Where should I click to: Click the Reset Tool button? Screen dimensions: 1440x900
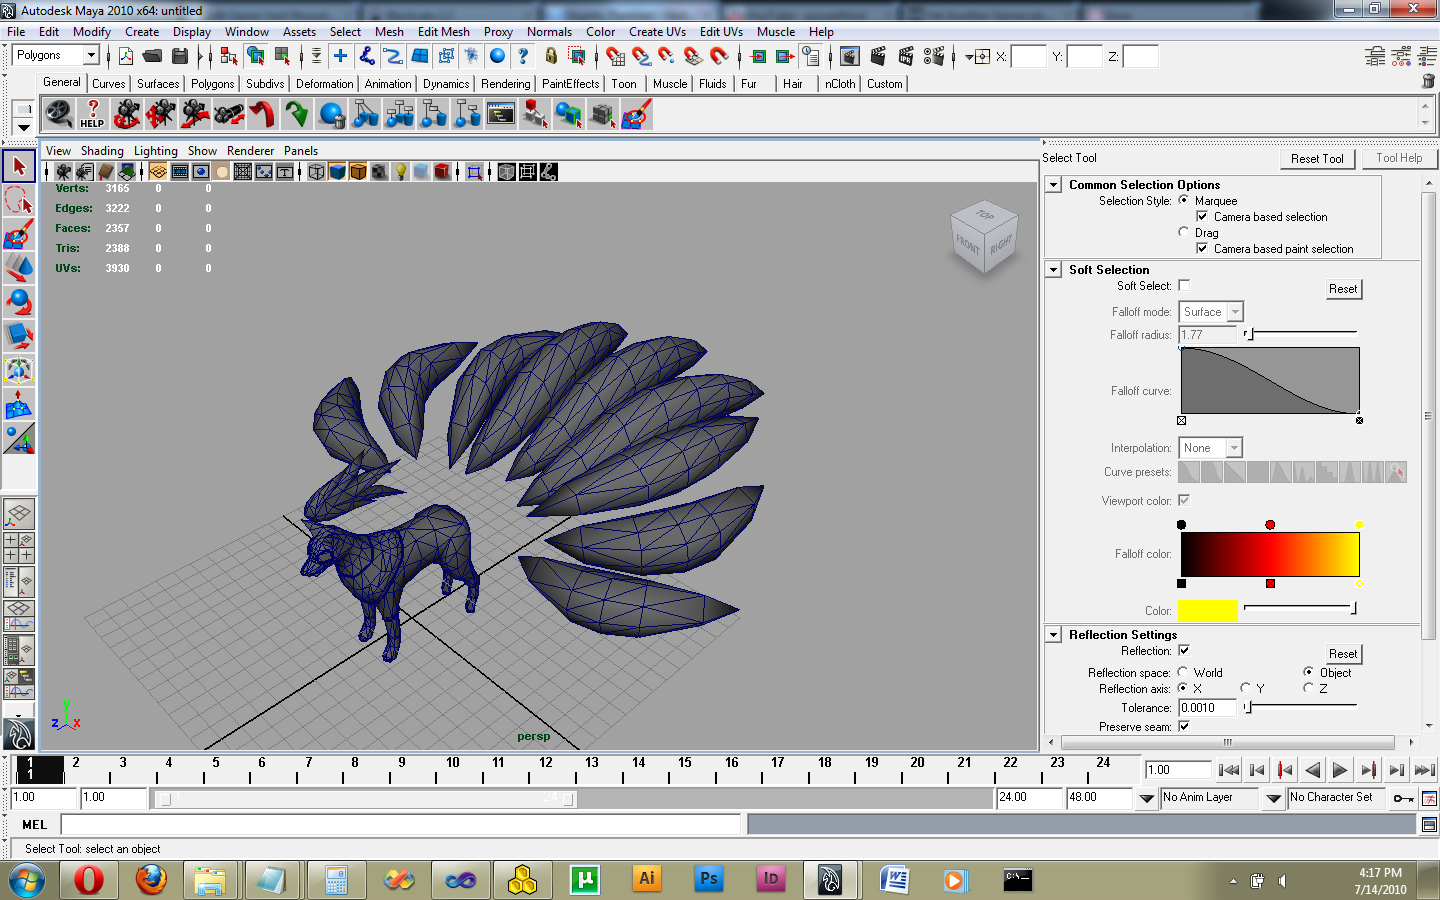point(1317,159)
